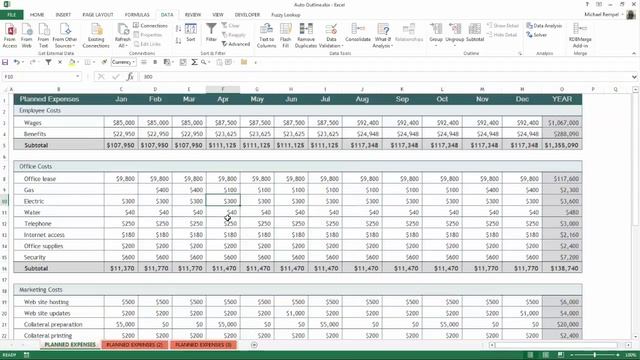Click Remove Duplicates
The image size is (640, 360).
click(306, 36)
